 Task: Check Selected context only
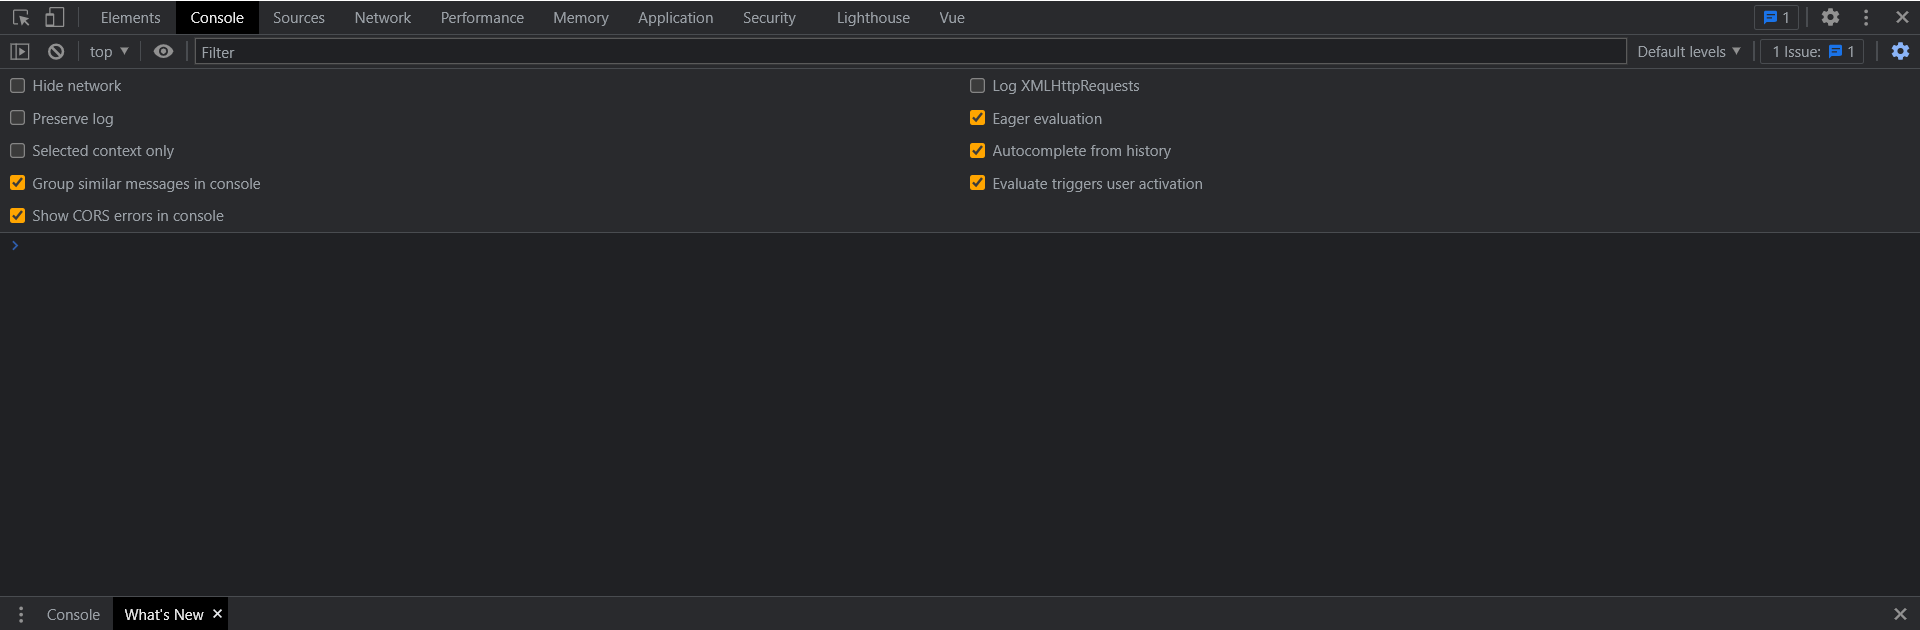[18, 151]
